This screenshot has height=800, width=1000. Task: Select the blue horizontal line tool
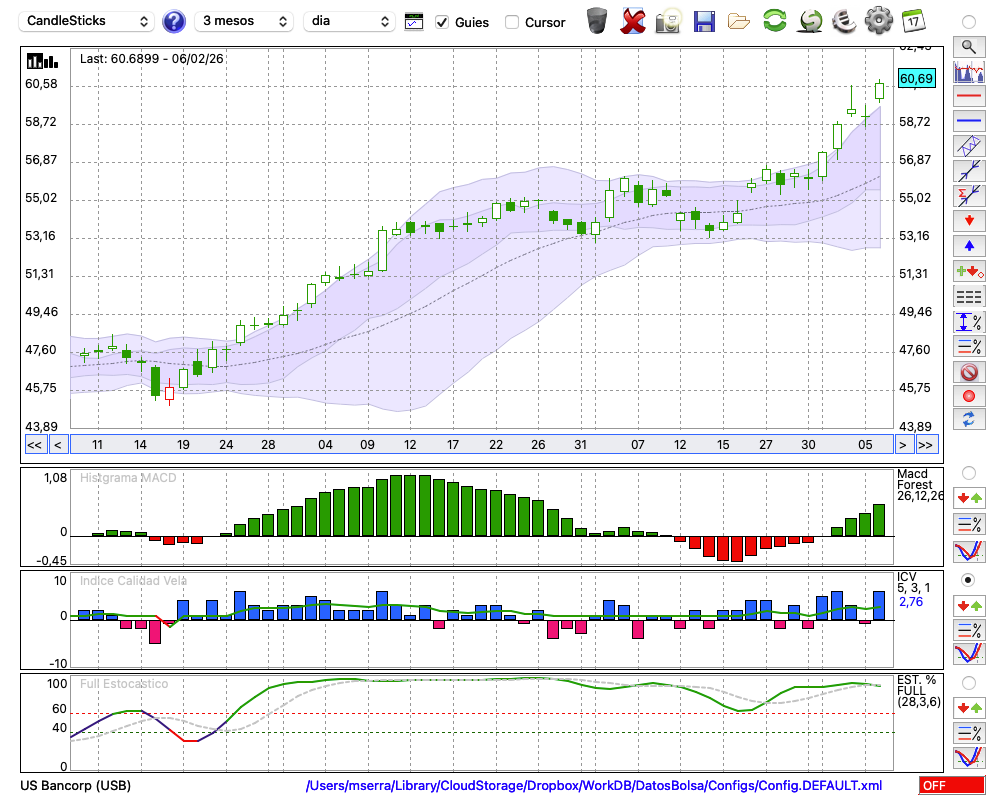968,121
